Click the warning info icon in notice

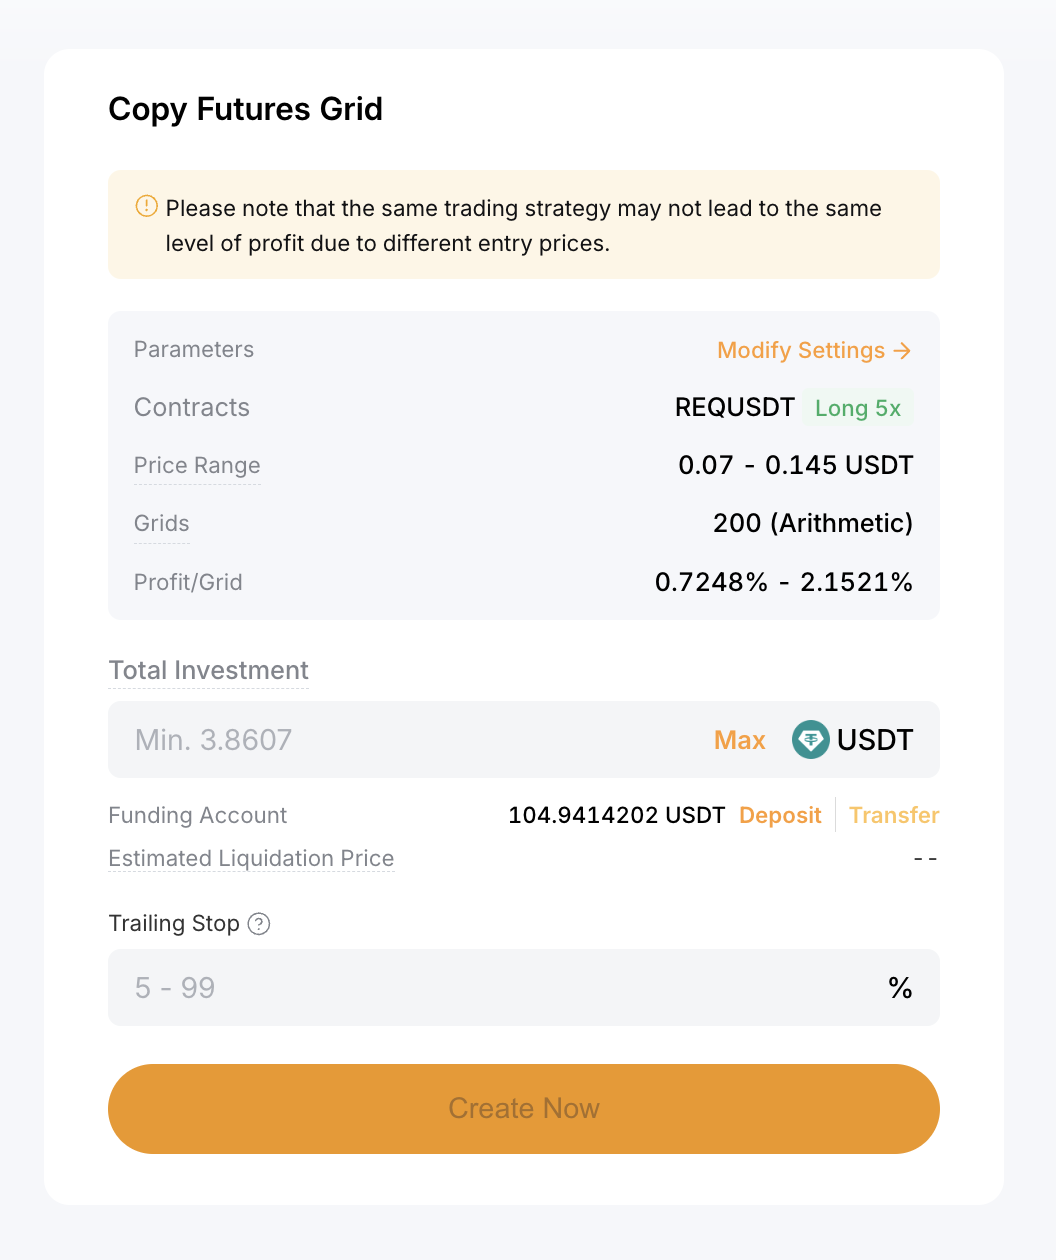click(x=146, y=207)
